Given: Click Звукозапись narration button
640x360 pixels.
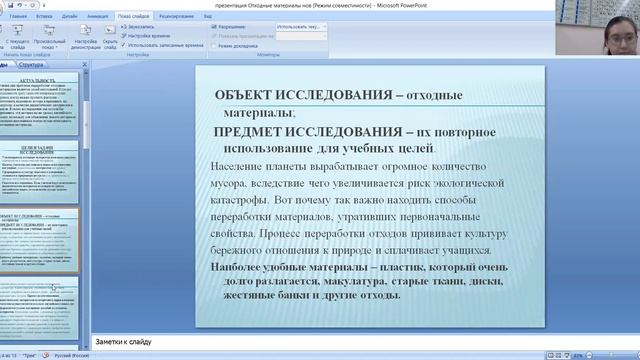Looking at the screenshot, I should point(138,27).
